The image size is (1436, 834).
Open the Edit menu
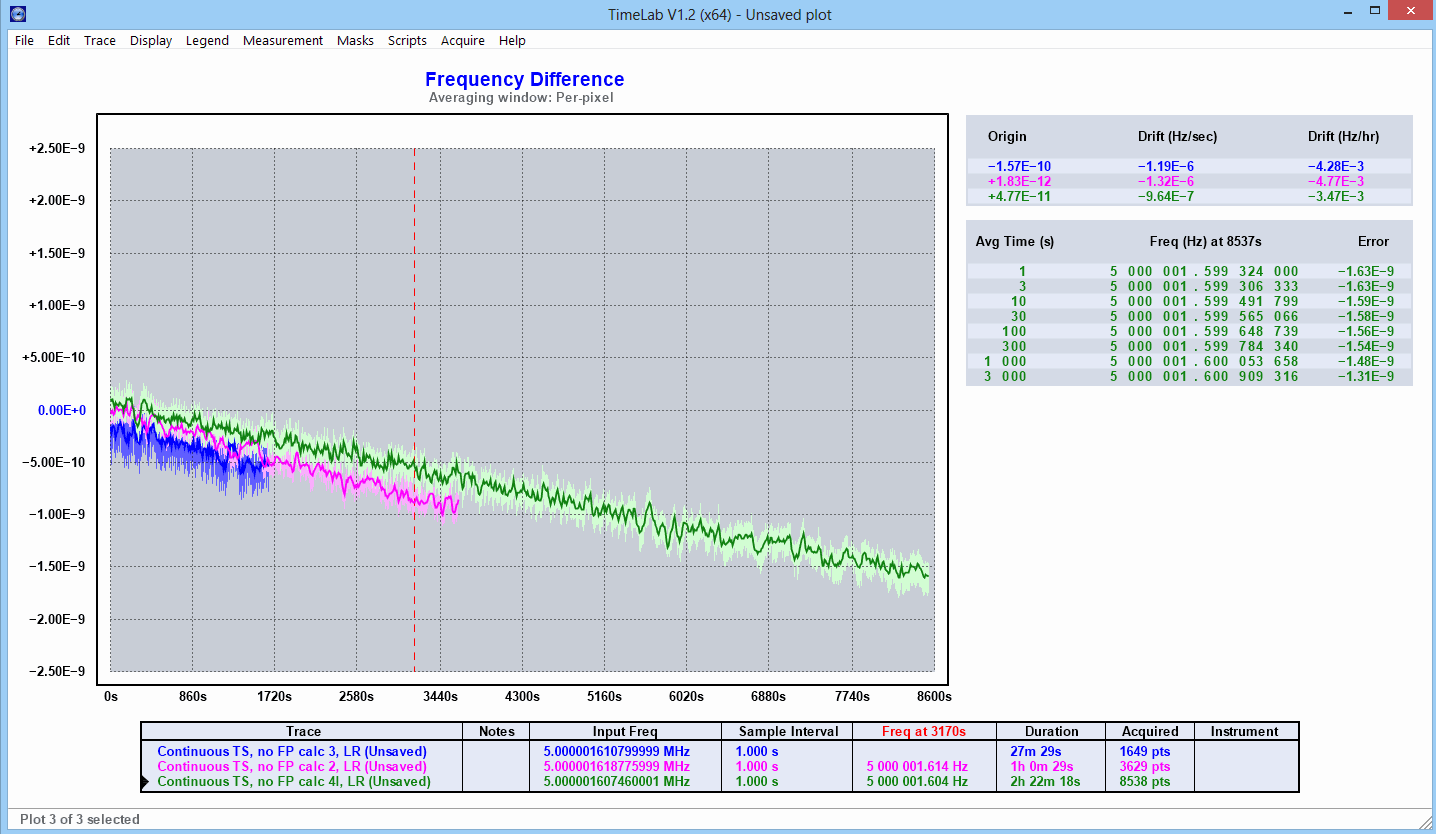[x=59, y=41]
